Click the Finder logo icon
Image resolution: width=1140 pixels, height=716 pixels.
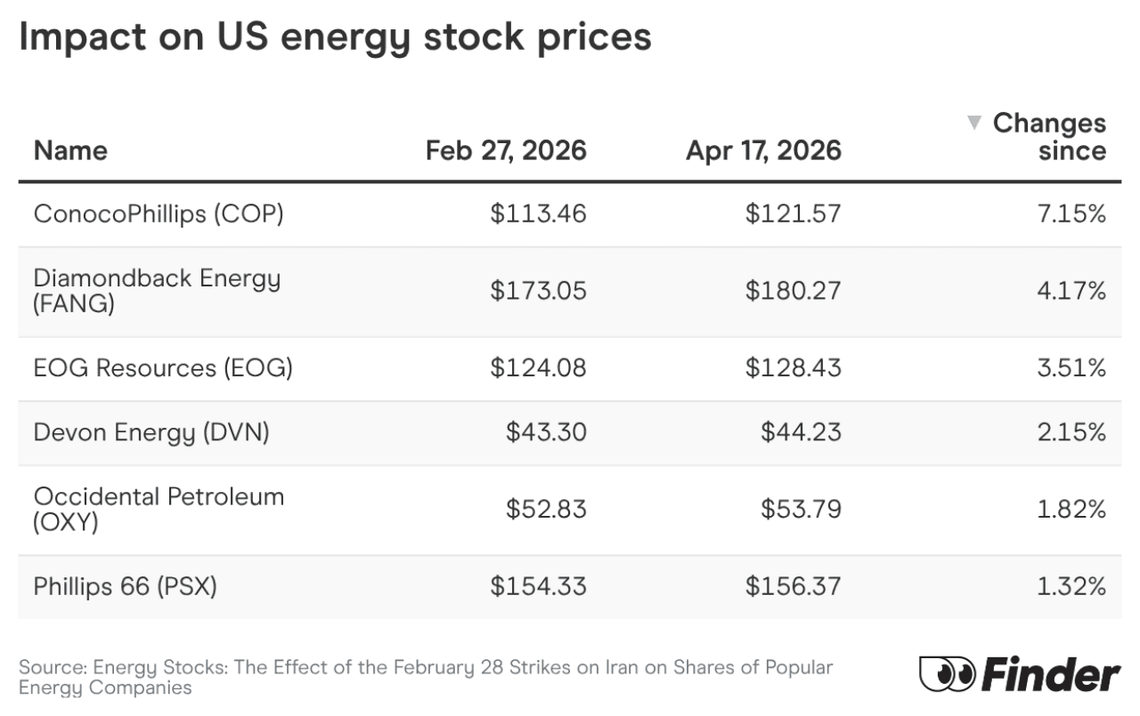click(947, 674)
